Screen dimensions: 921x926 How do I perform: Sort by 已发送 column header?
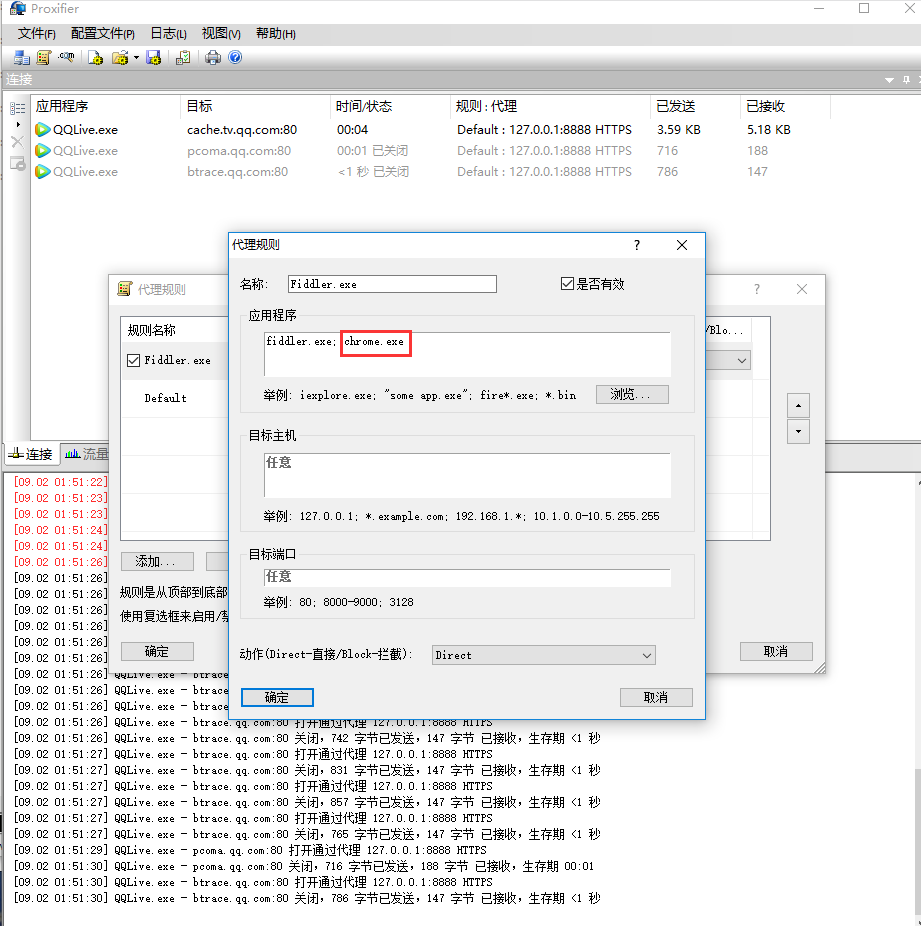pyautogui.click(x=695, y=106)
